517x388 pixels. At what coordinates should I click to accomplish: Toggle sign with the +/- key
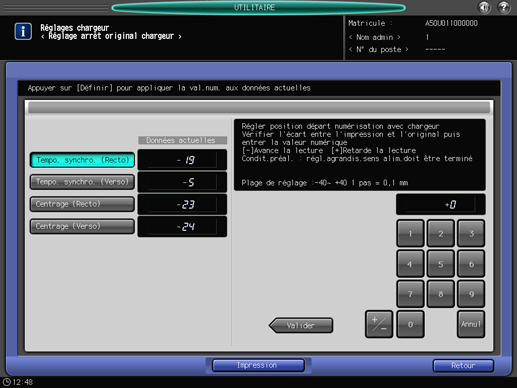click(379, 324)
